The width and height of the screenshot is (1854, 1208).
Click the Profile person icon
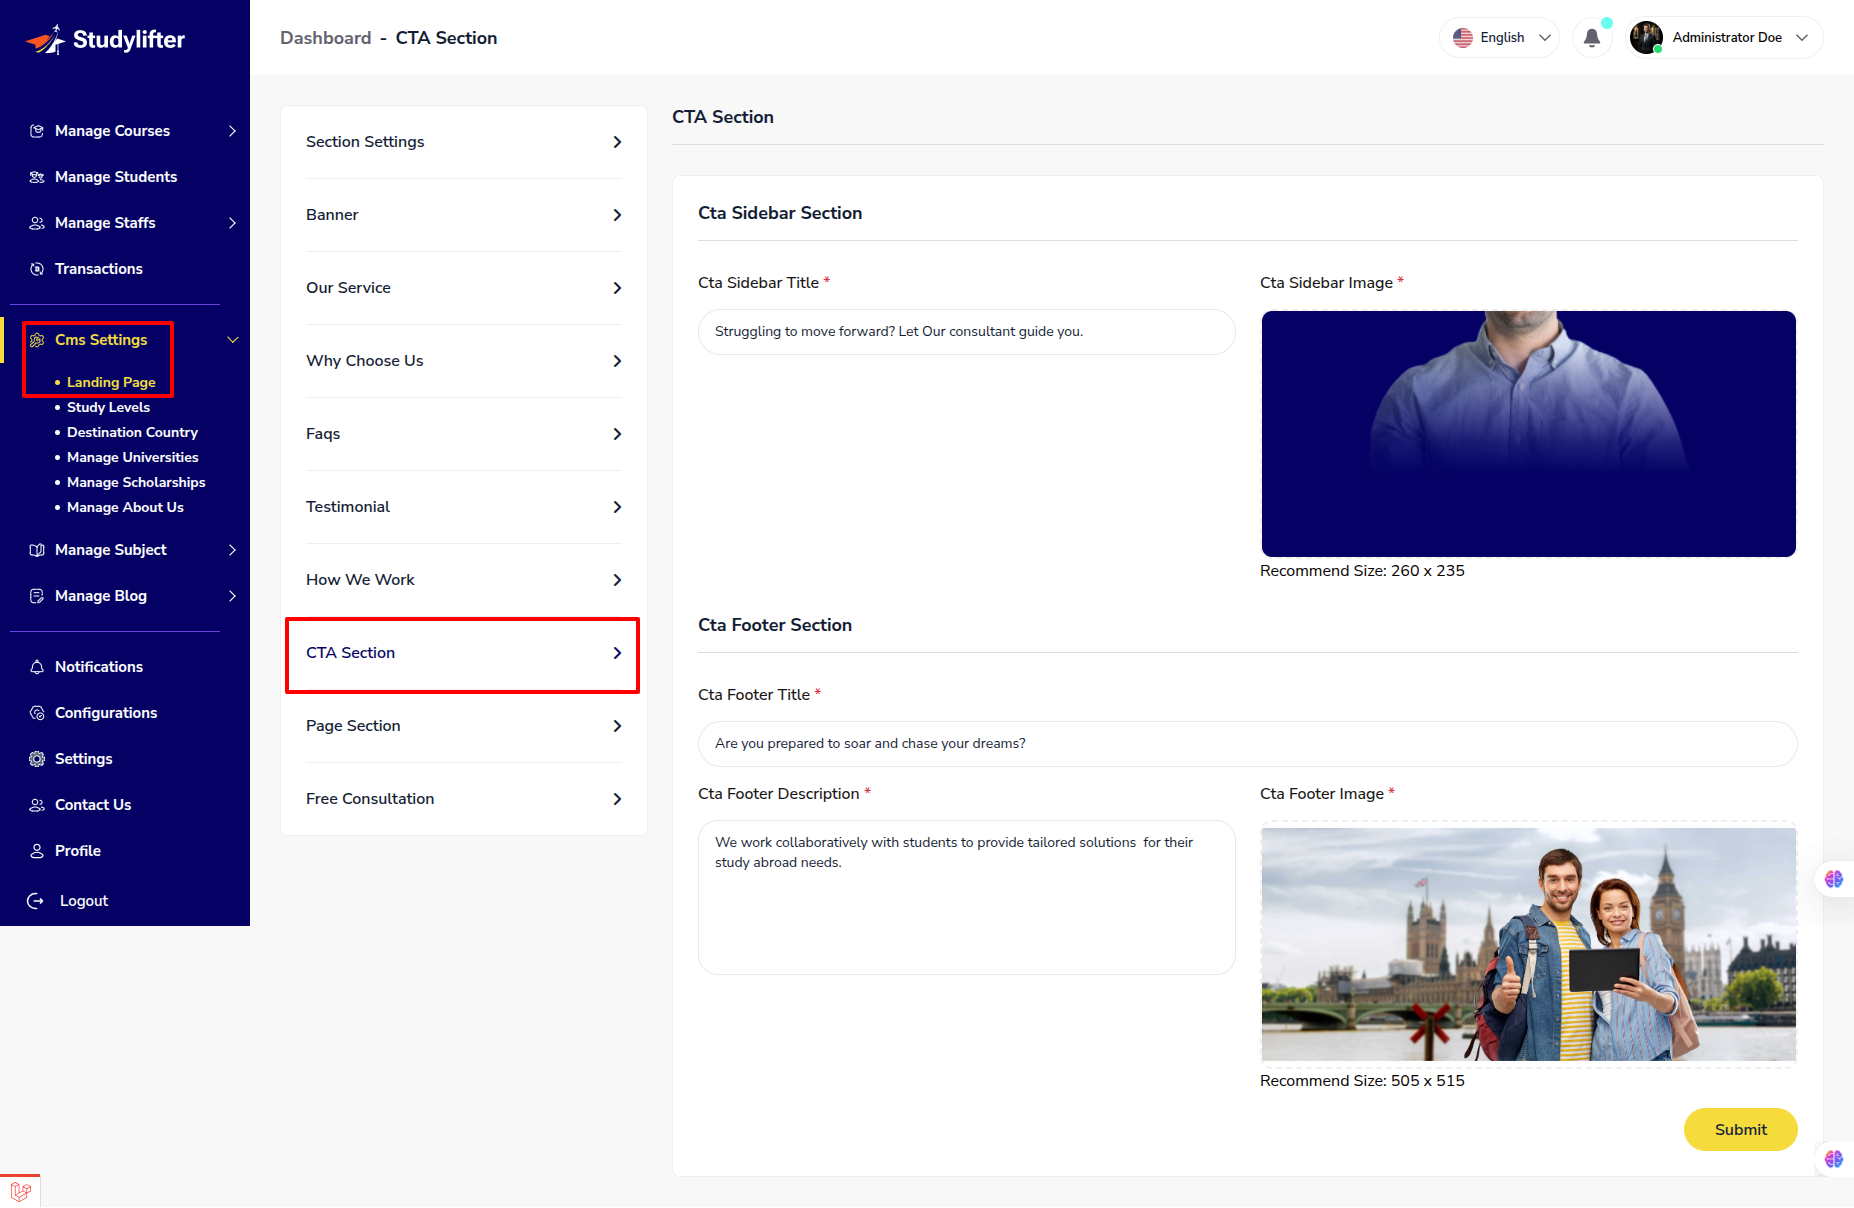coord(37,851)
